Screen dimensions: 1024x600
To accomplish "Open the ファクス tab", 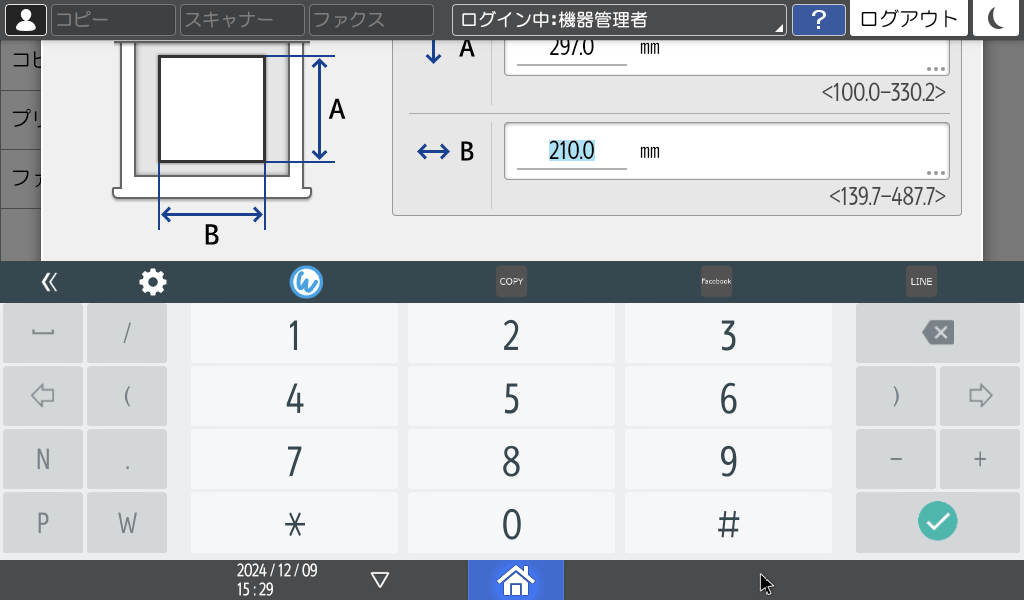I will 371,19.
